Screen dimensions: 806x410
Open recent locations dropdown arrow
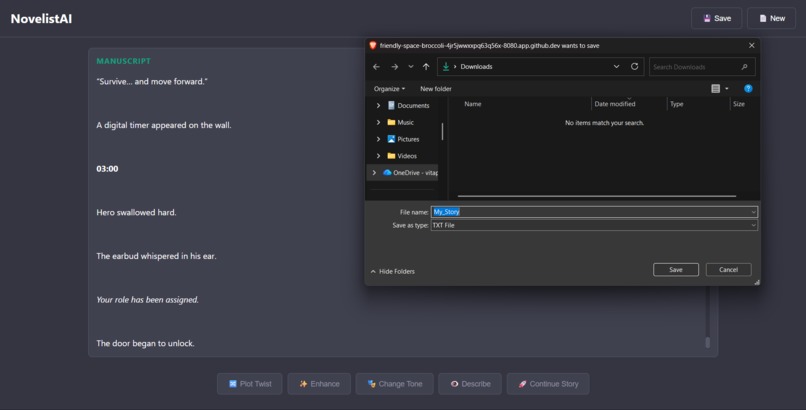[x=411, y=67]
